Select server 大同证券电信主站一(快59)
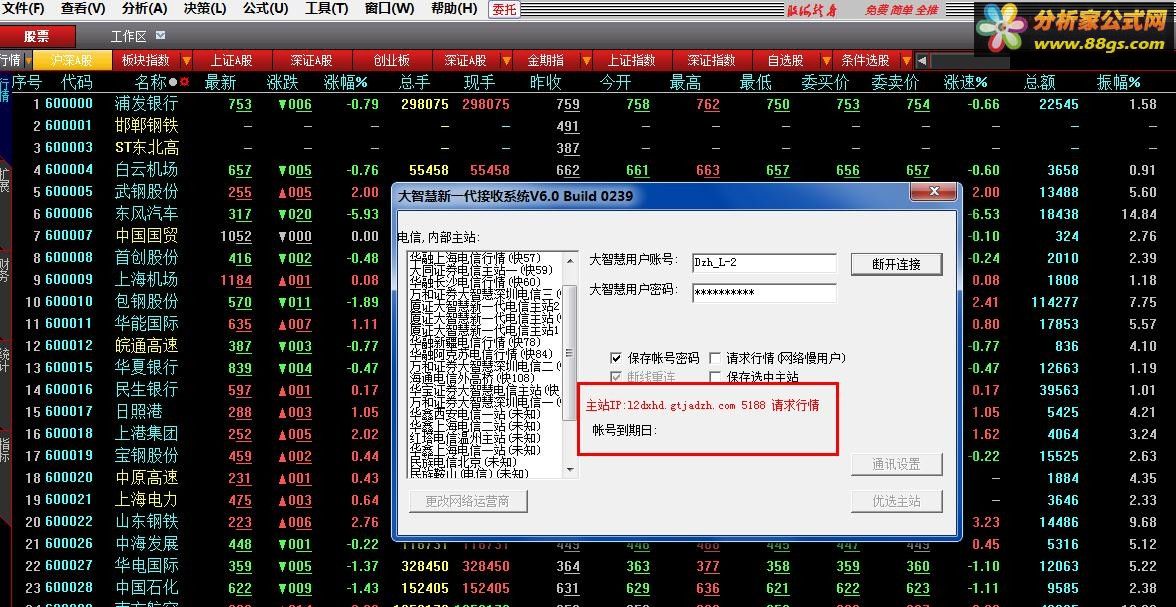 [x=481, y=270]
